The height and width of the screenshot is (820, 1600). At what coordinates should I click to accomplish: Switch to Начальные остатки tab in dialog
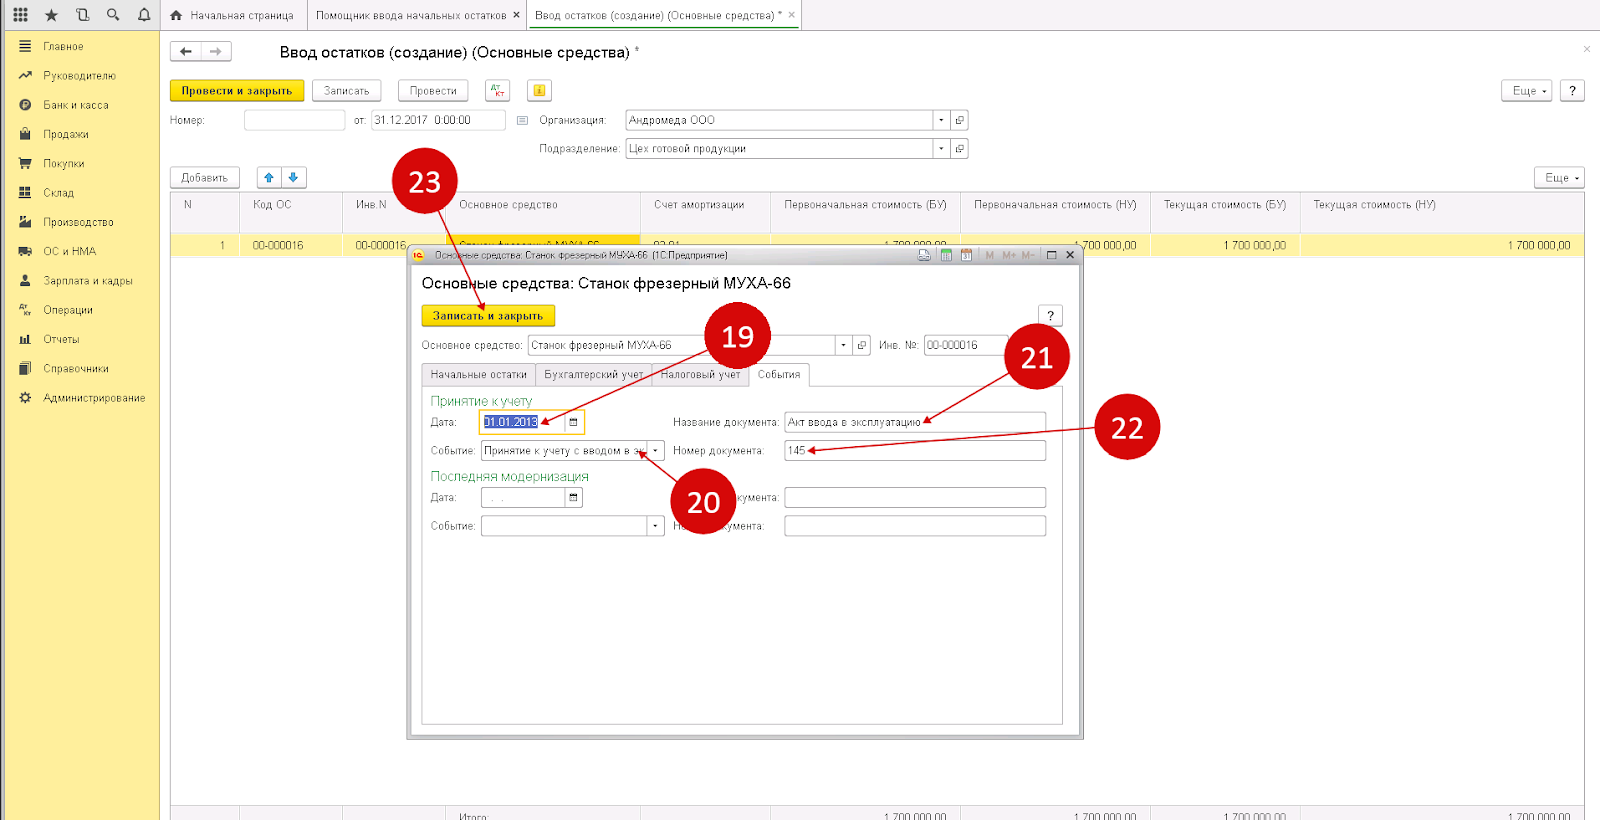click(x=478, y=374)
